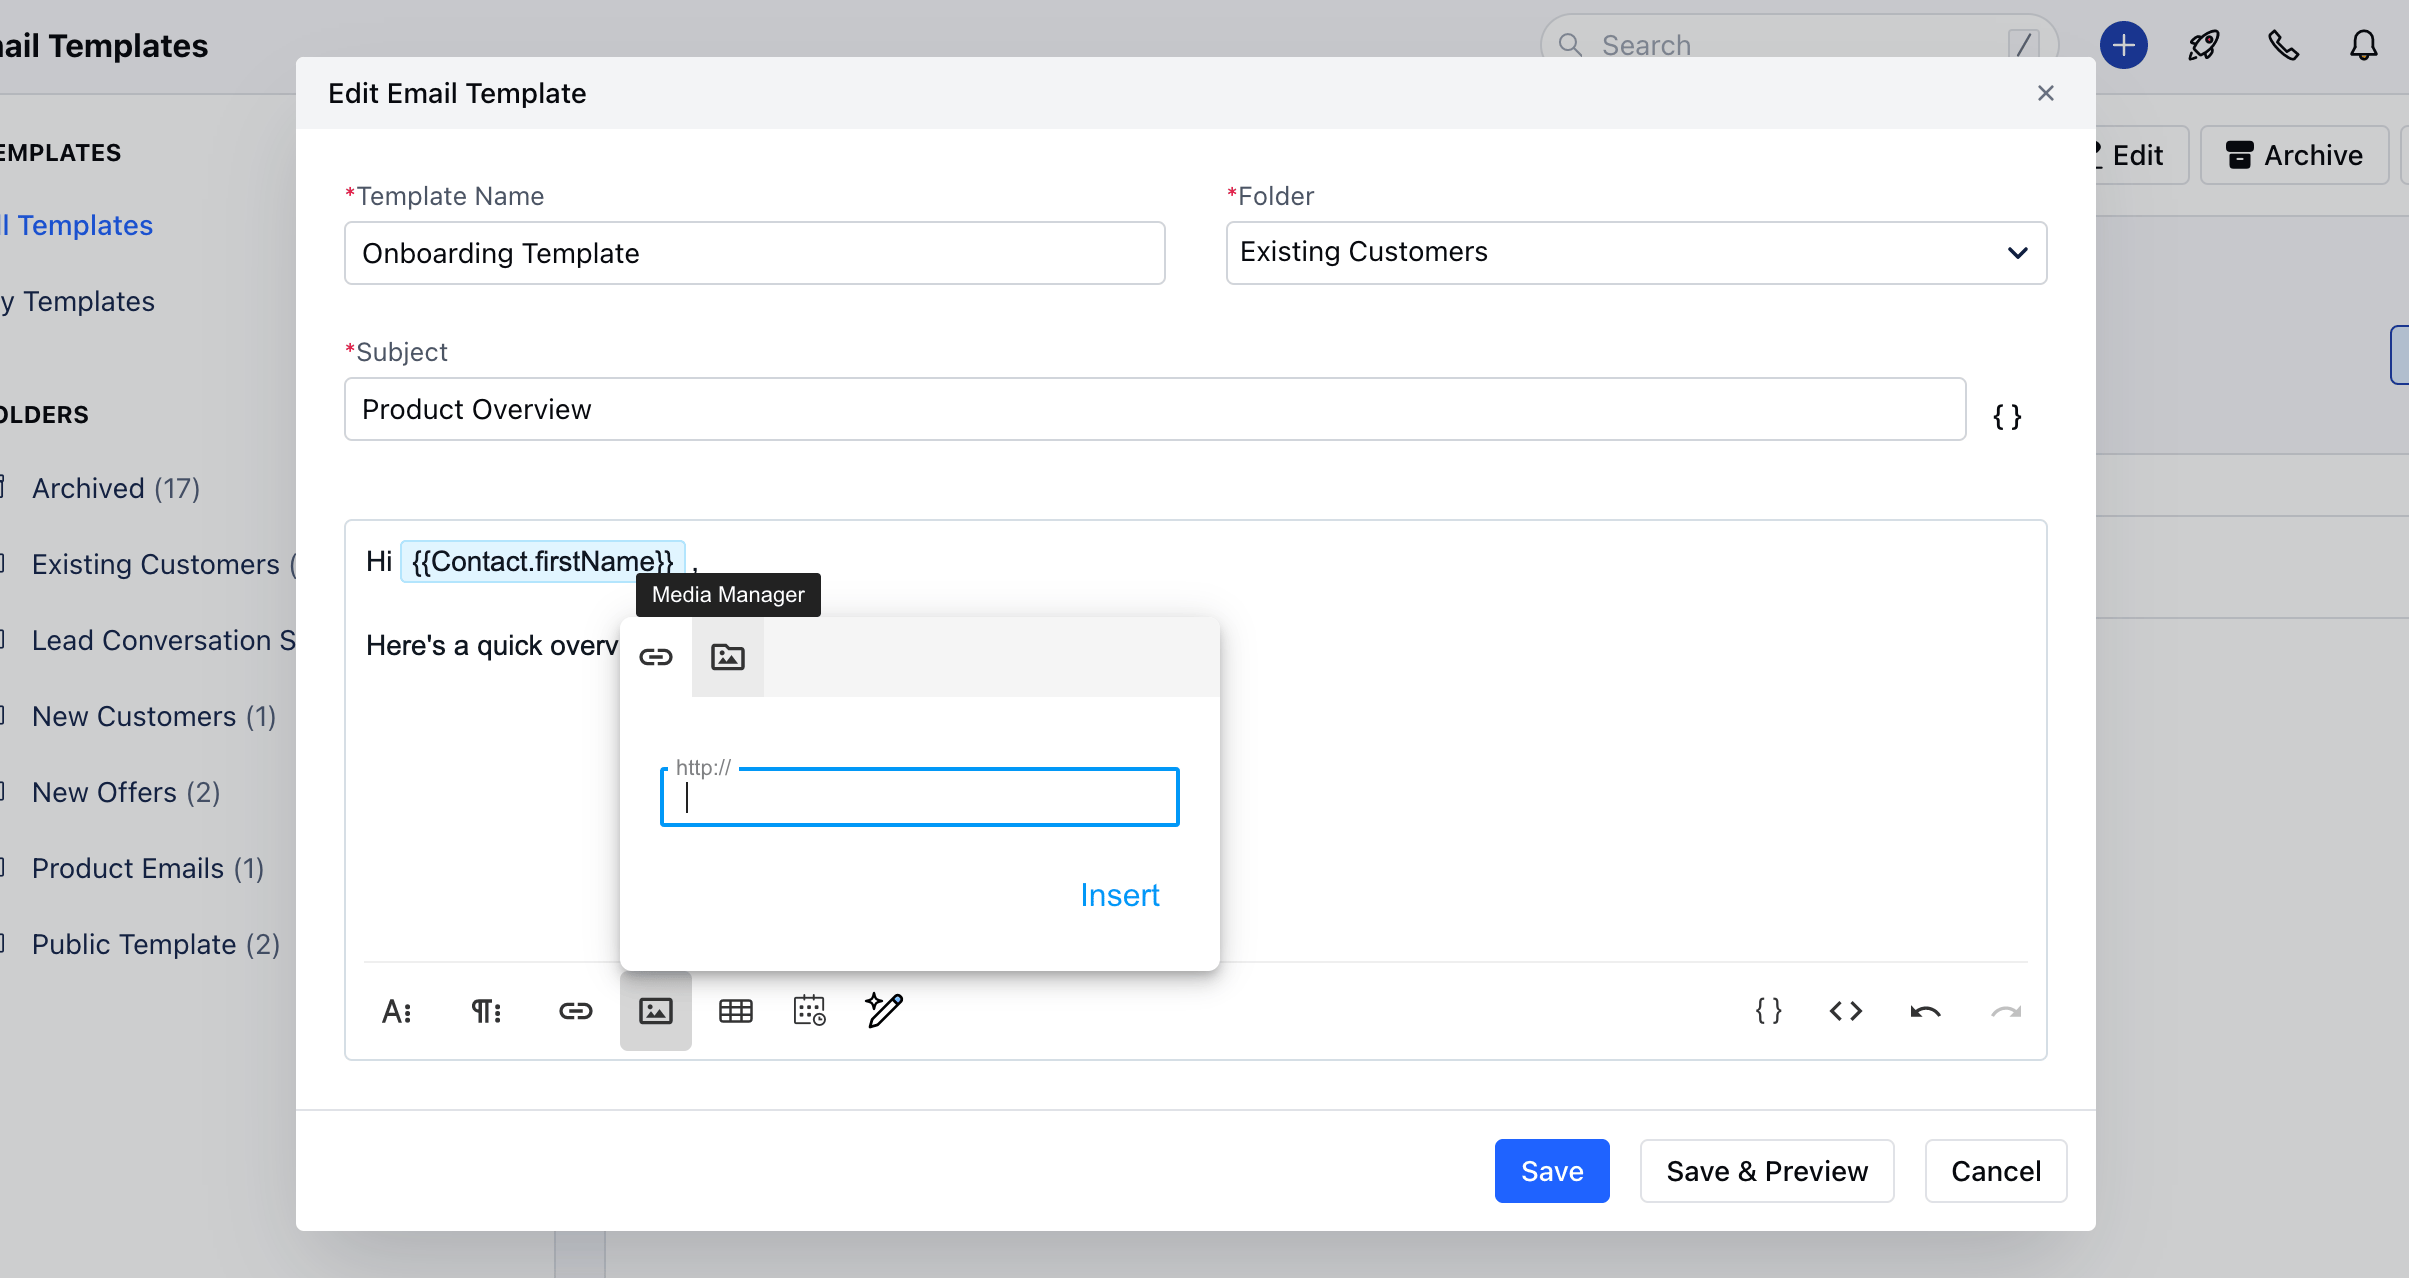The image size is (2409, 1278).
Task: Click the Template Name input field
Action: [755, 253]
